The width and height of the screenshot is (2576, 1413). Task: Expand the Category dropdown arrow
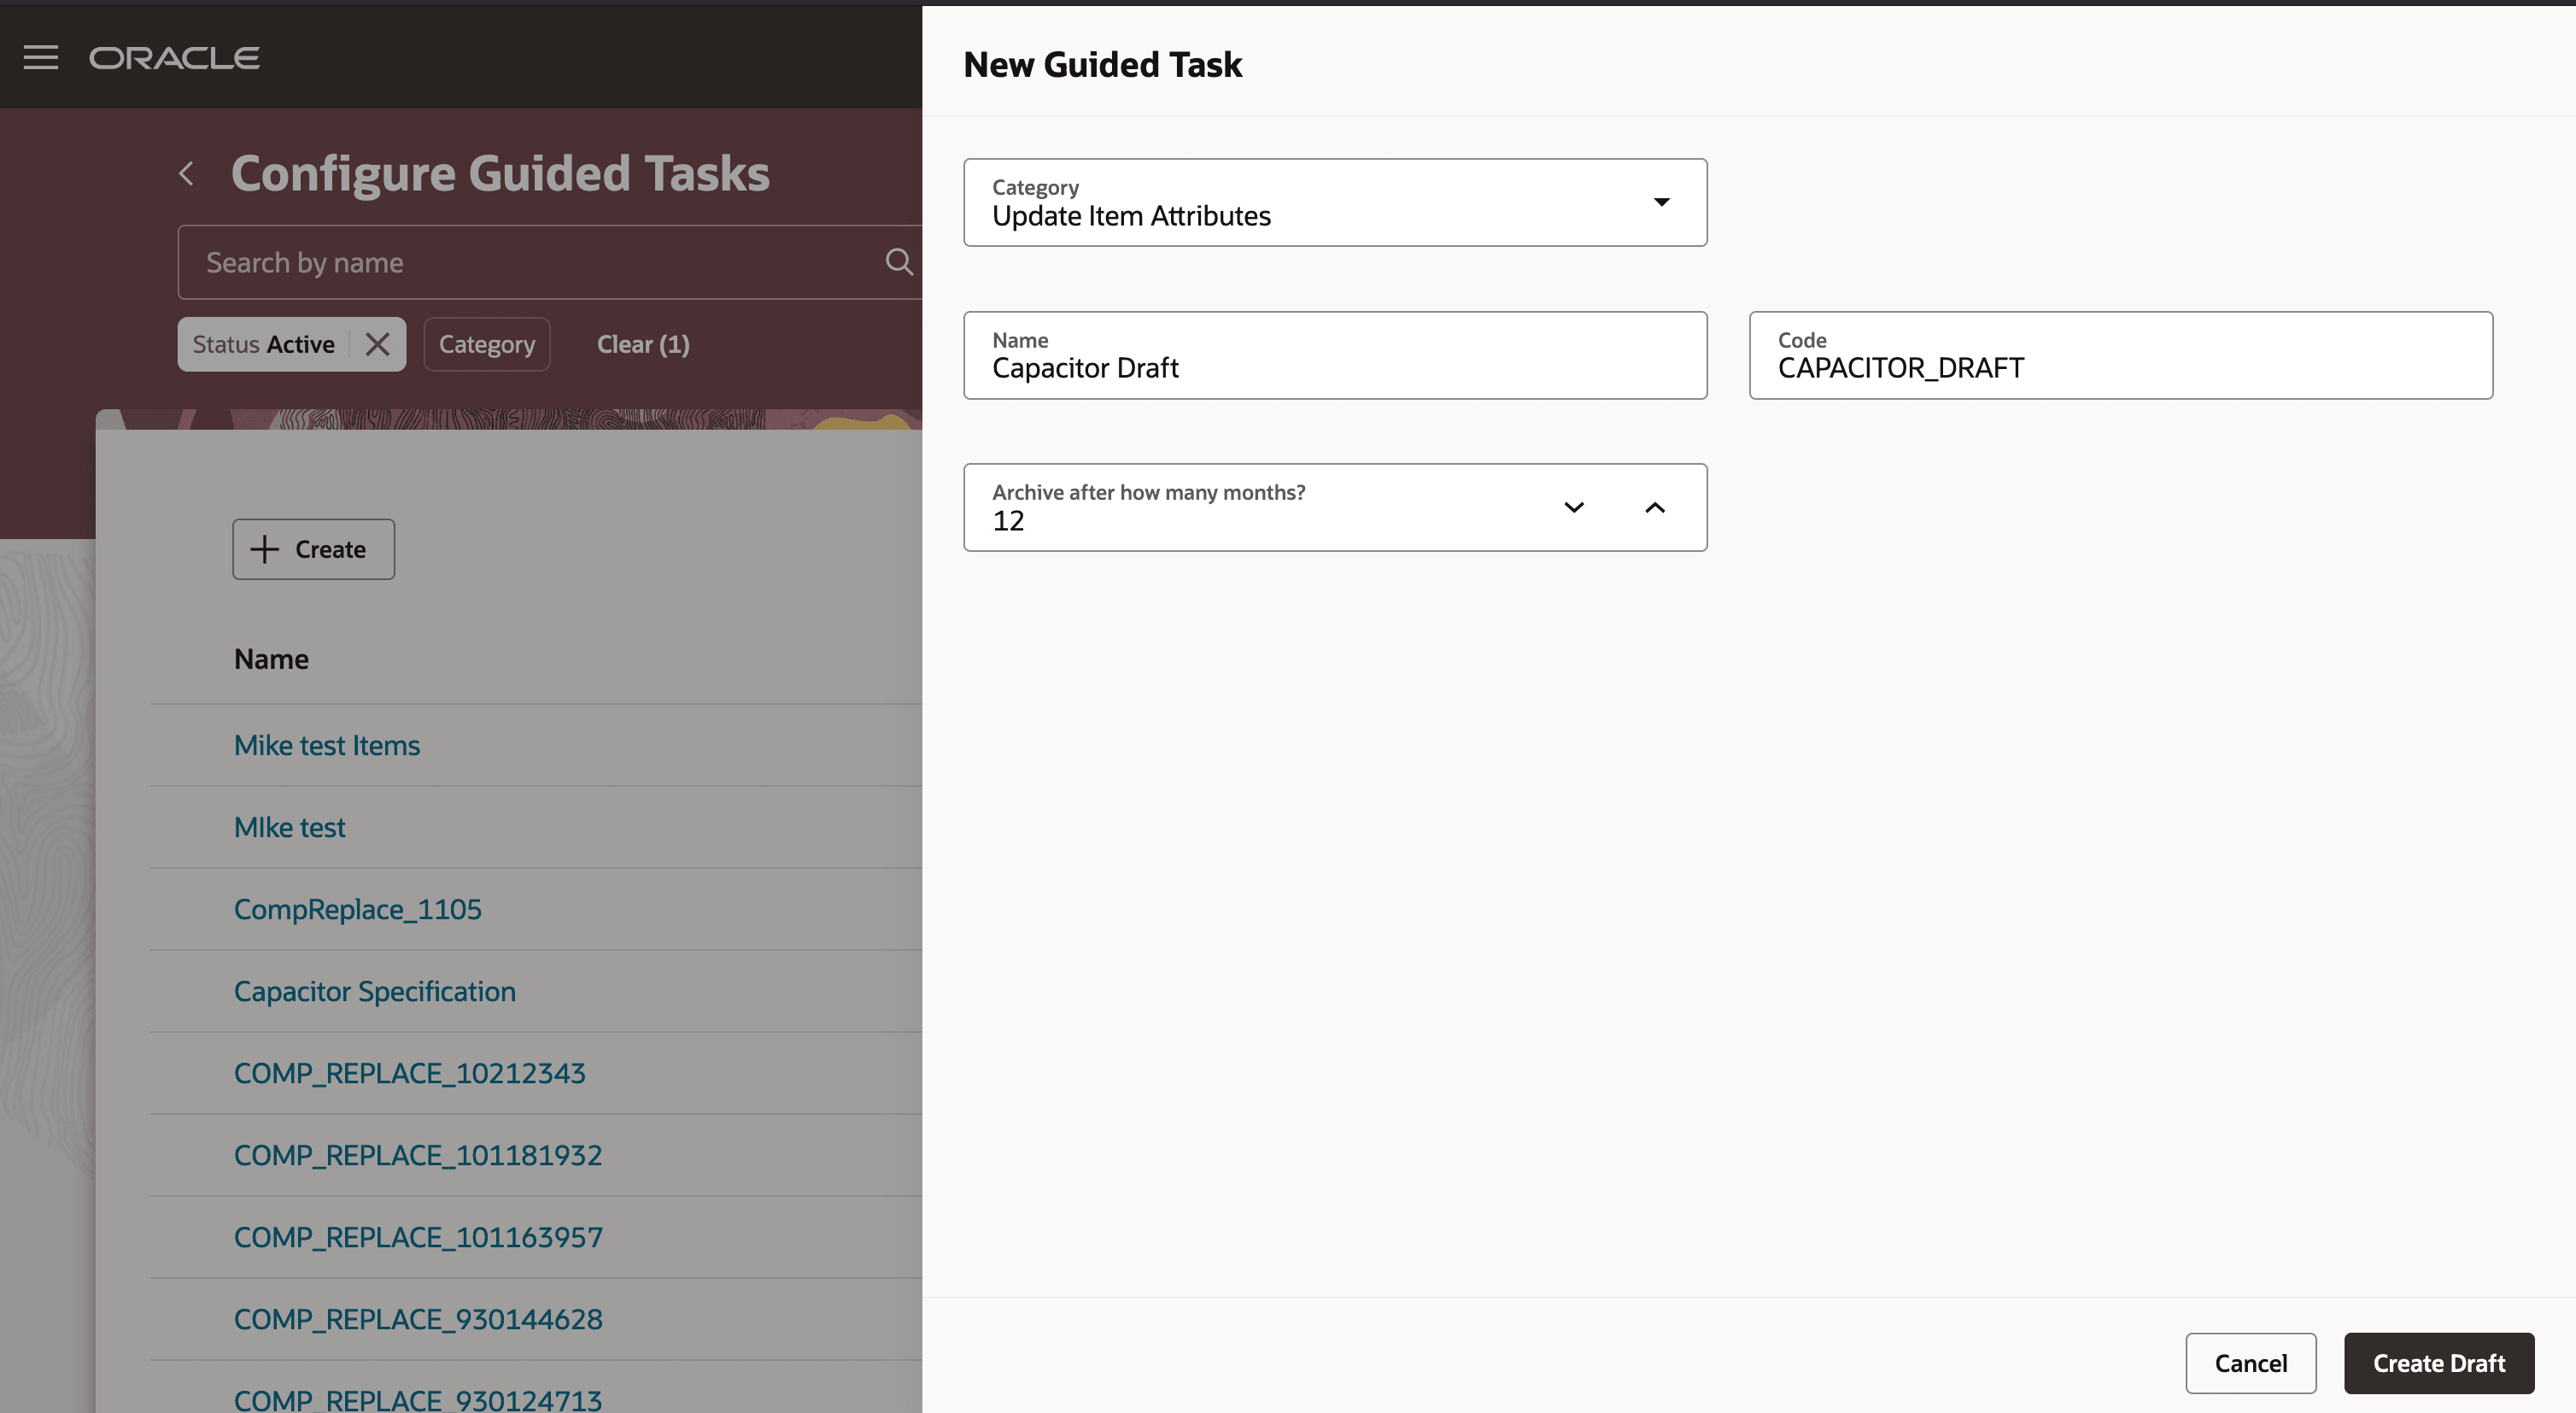click(1661, 202)
